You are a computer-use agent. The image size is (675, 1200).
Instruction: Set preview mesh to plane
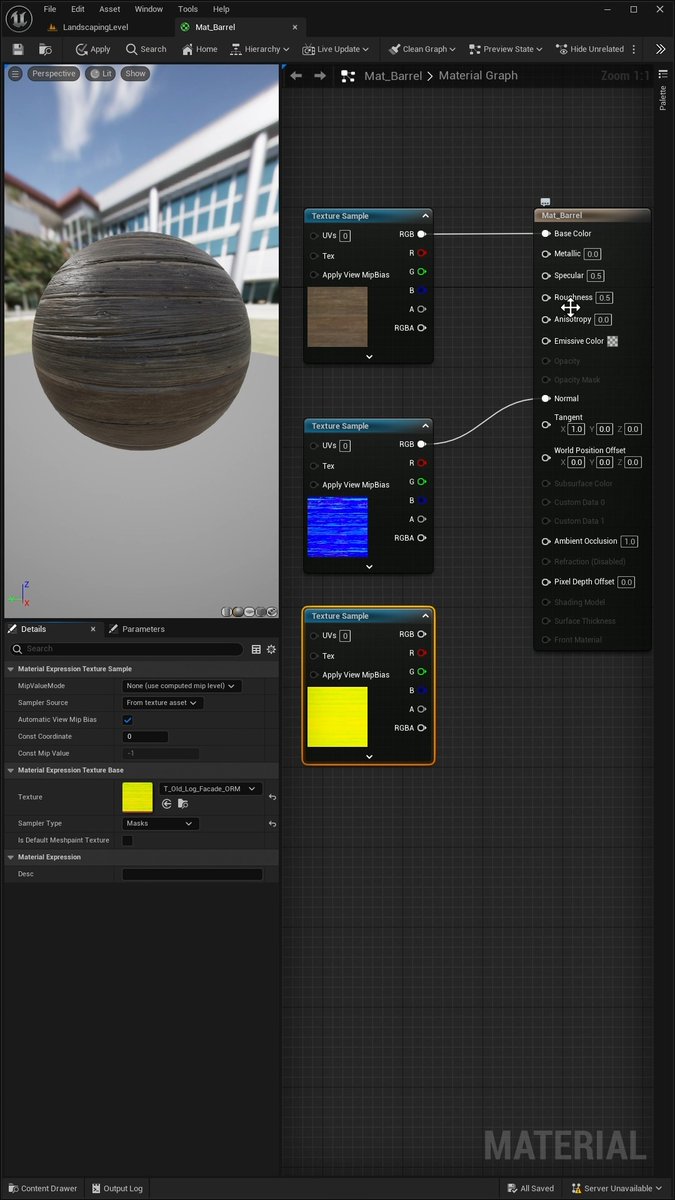[249, 612]
